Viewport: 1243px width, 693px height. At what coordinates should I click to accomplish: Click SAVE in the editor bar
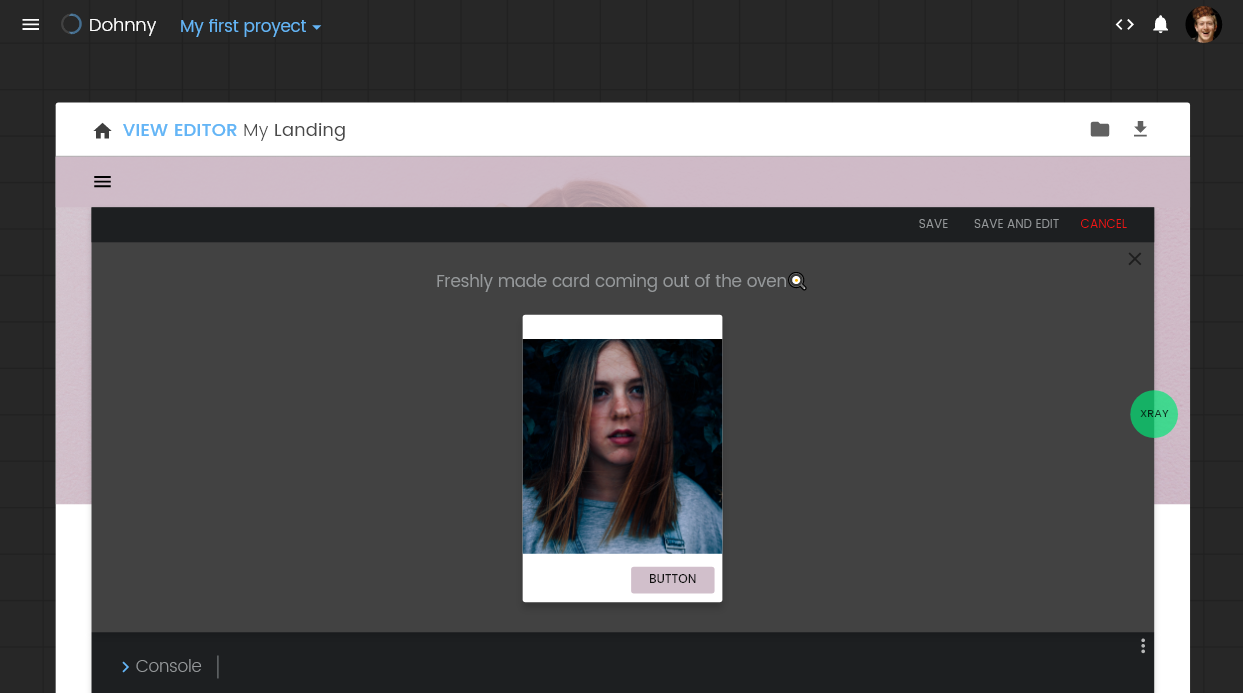[x=933, y=224]
